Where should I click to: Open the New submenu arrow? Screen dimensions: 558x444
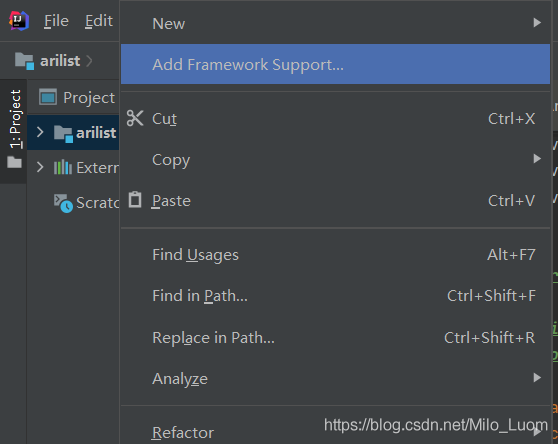[x=537, y=23]
